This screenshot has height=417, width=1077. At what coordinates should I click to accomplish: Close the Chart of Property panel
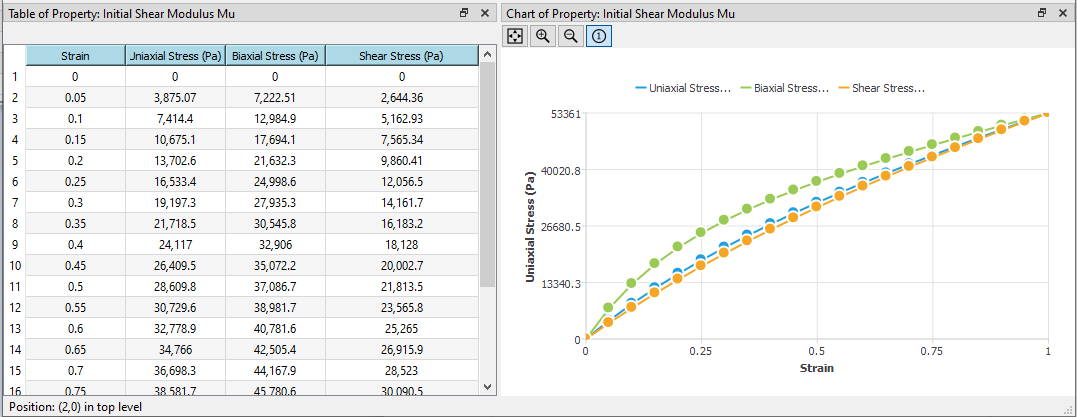pos(1063,13)
